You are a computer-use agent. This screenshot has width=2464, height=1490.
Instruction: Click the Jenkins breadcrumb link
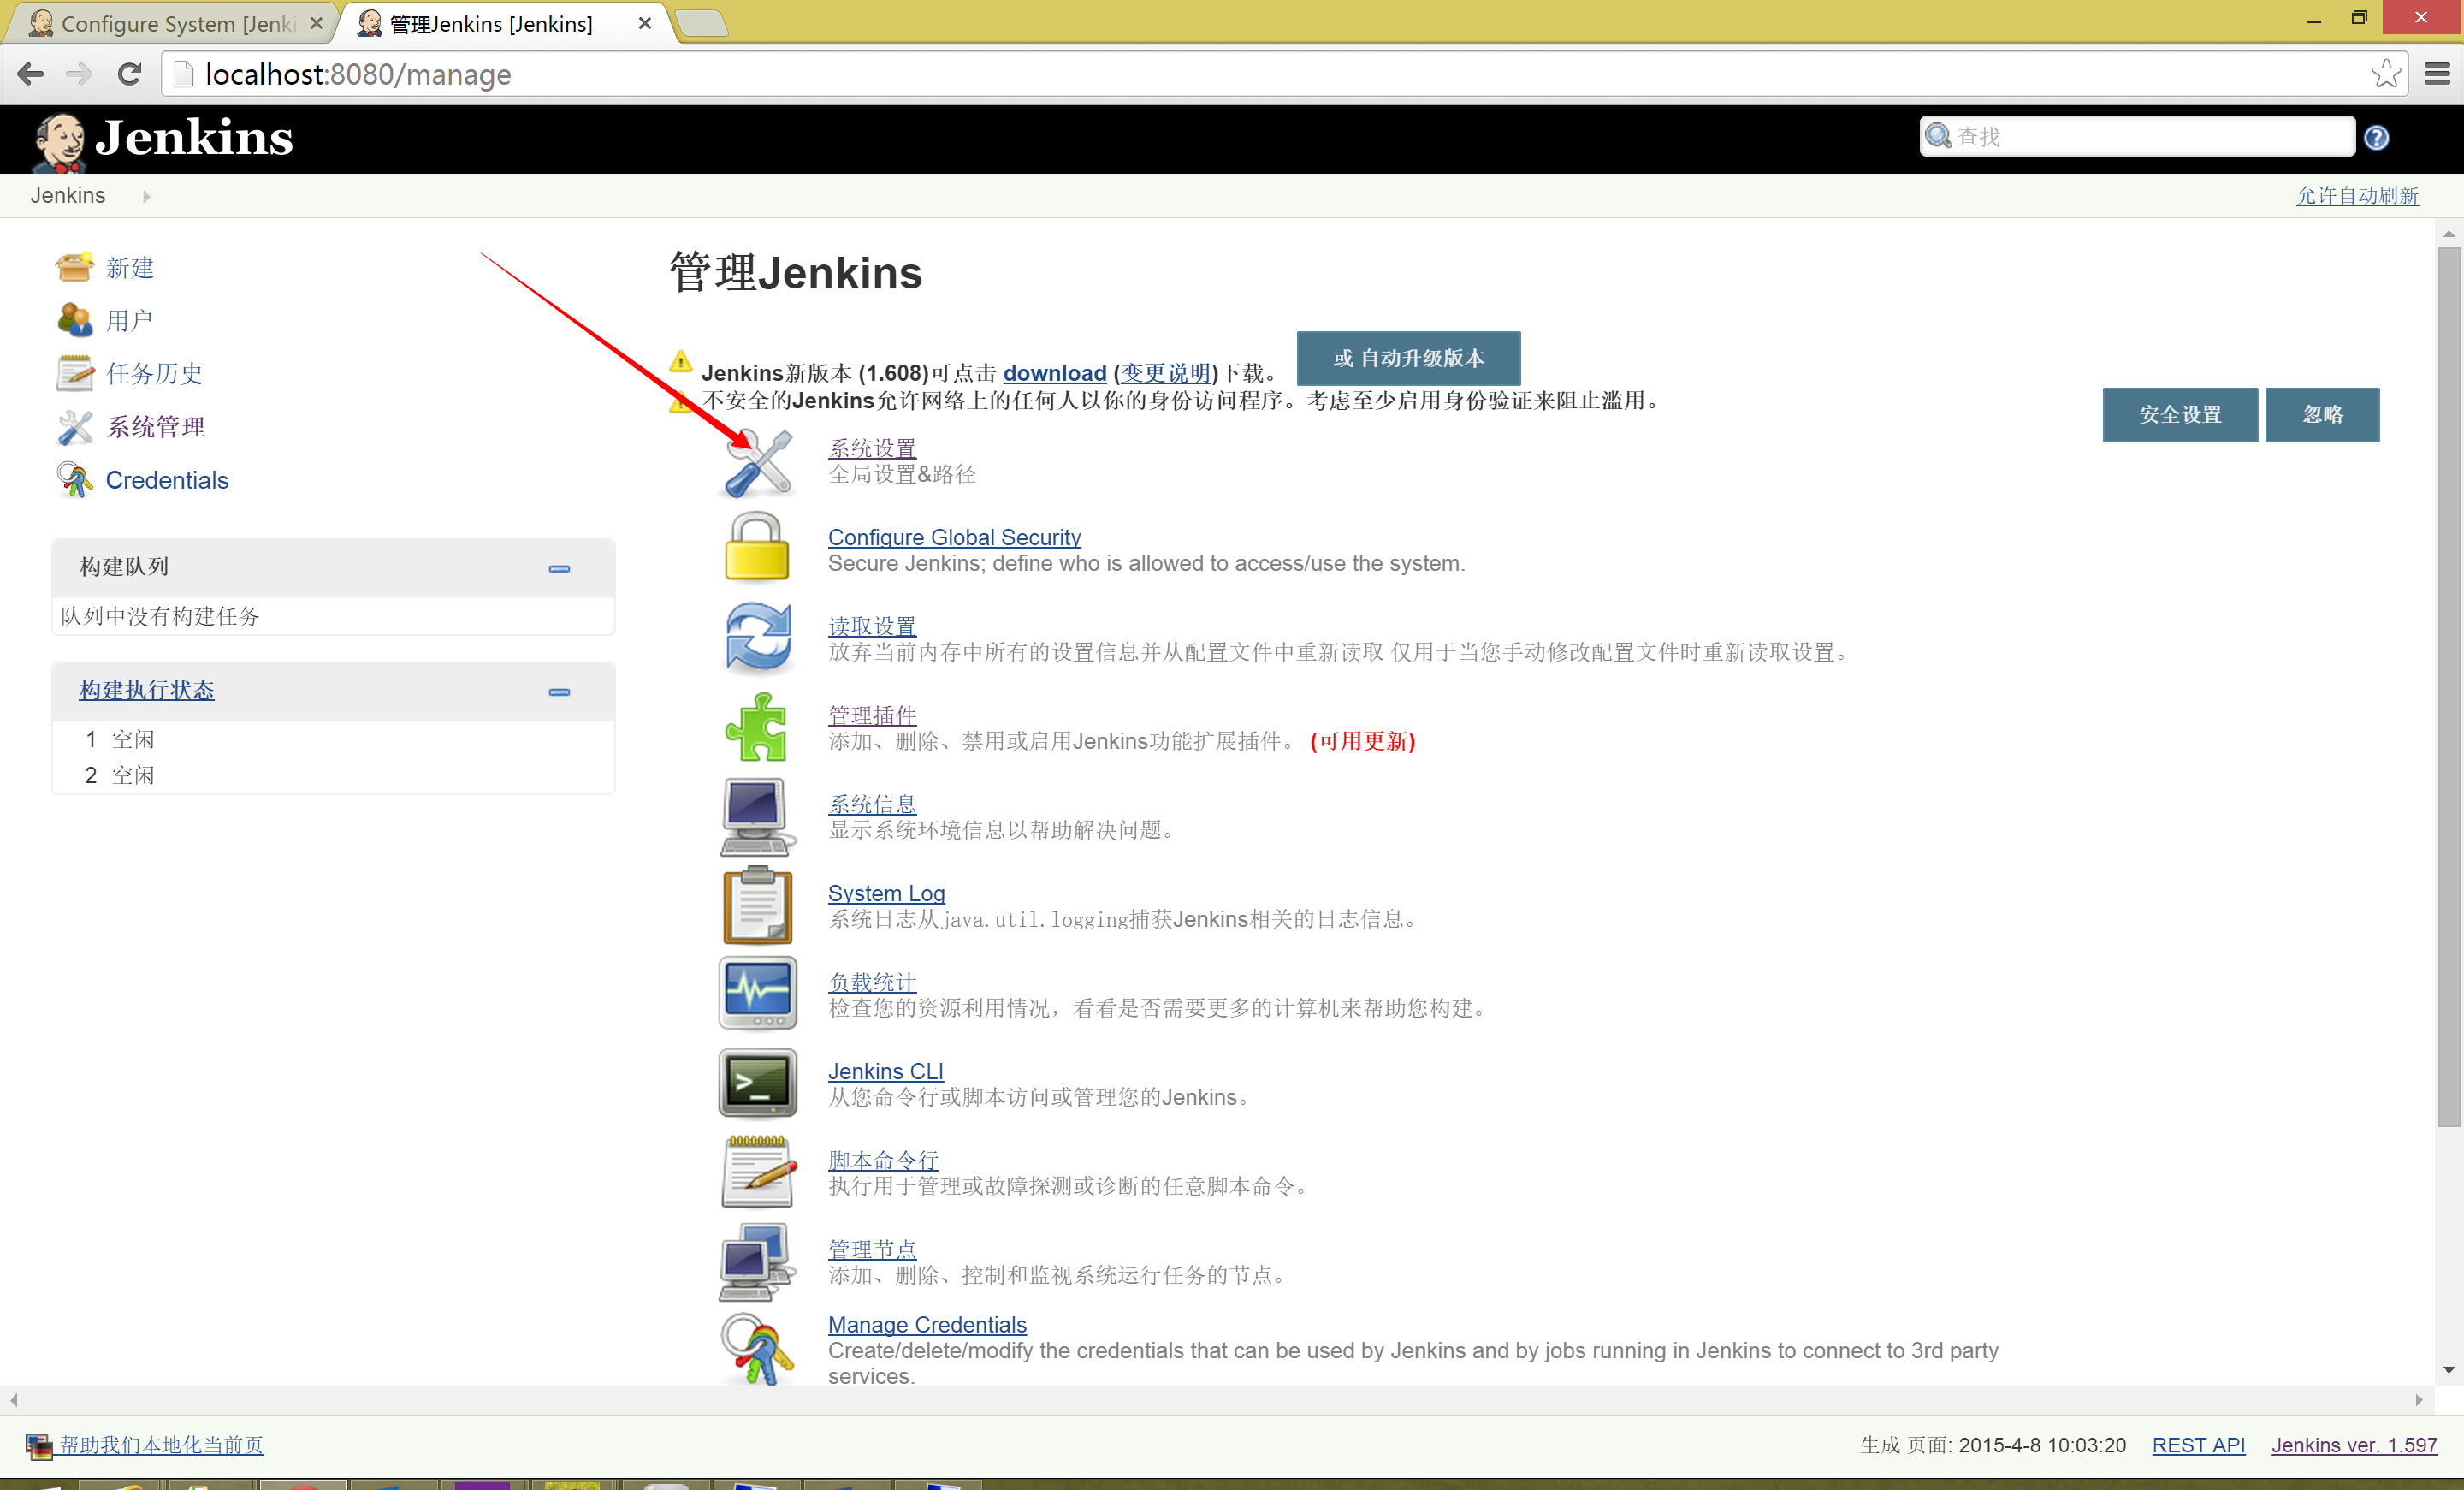68,196
